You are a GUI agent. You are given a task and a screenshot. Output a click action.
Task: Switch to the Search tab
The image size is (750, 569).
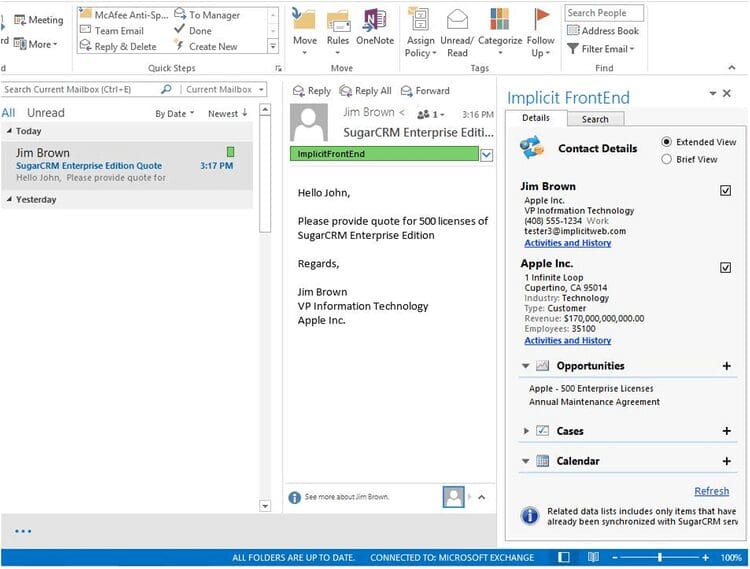595,119
